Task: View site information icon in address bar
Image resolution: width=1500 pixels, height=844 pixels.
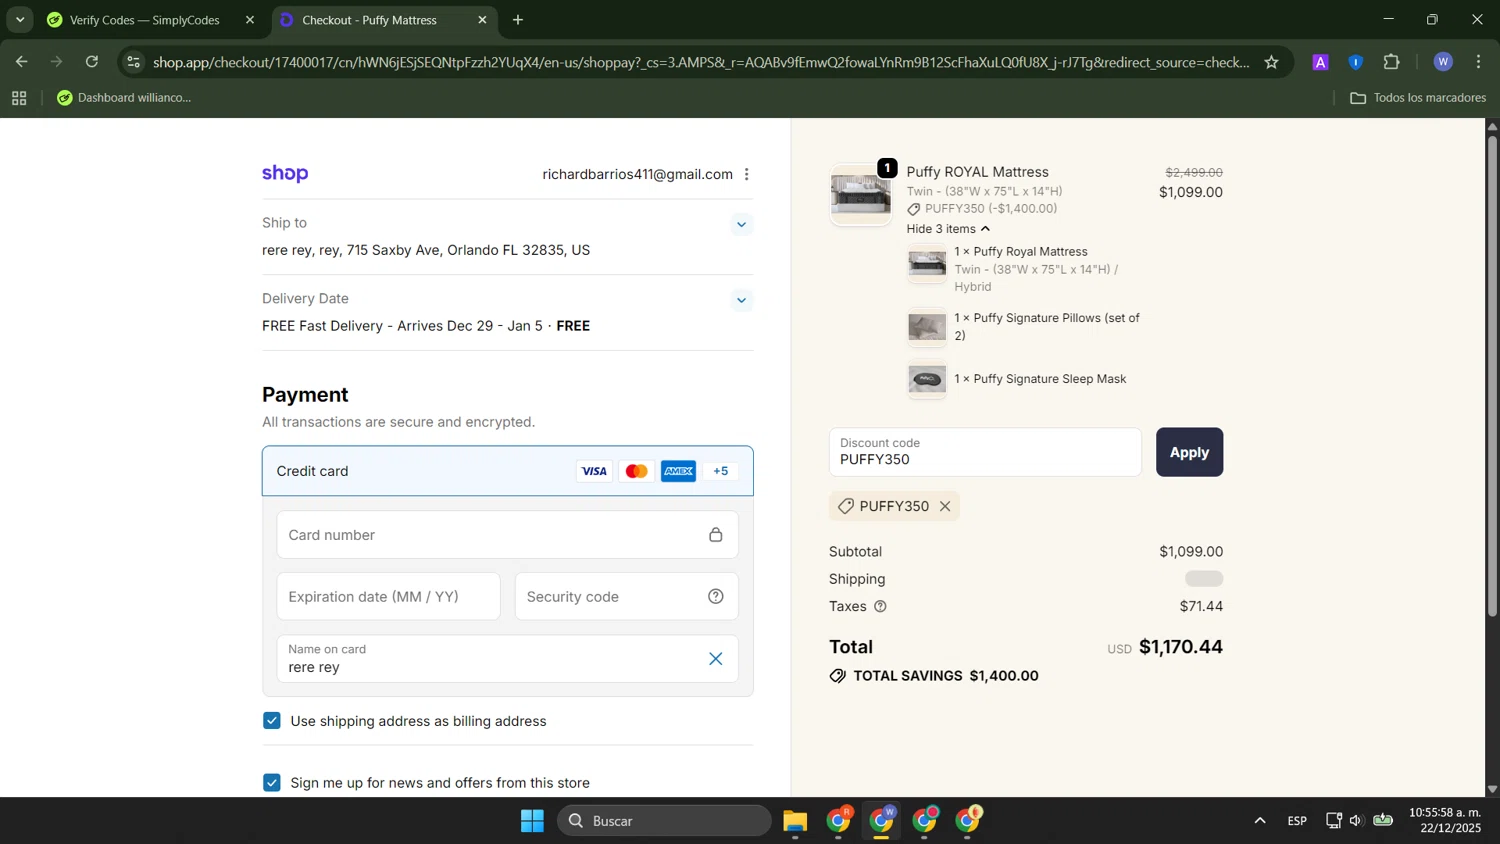Action: click(134, 62)
